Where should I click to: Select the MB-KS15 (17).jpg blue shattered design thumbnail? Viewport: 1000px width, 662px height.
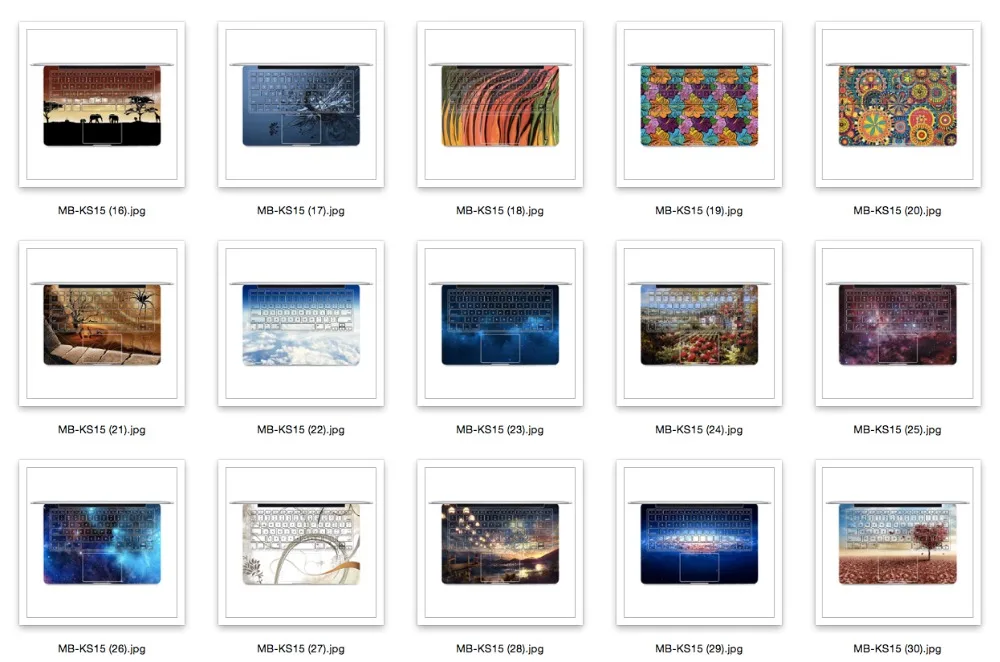pos(301,105)
